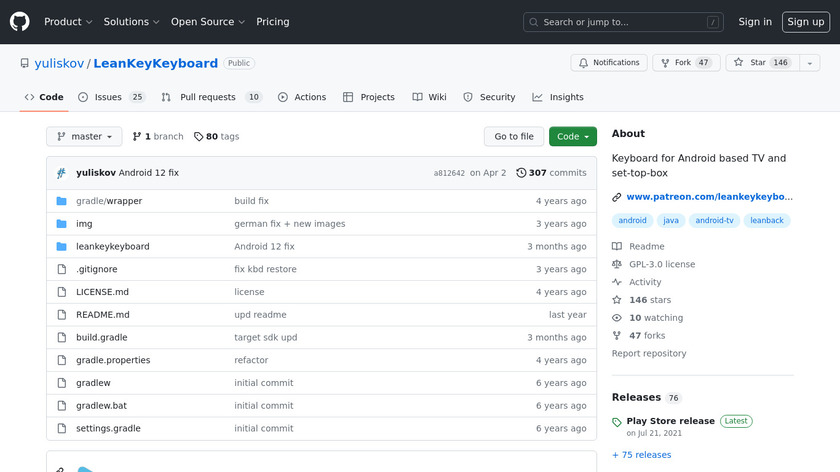The height and width of the screenshot is (472, 840).
Task: Open the patreon.com/leankeykeyboard link
Action: pos(709,197)
